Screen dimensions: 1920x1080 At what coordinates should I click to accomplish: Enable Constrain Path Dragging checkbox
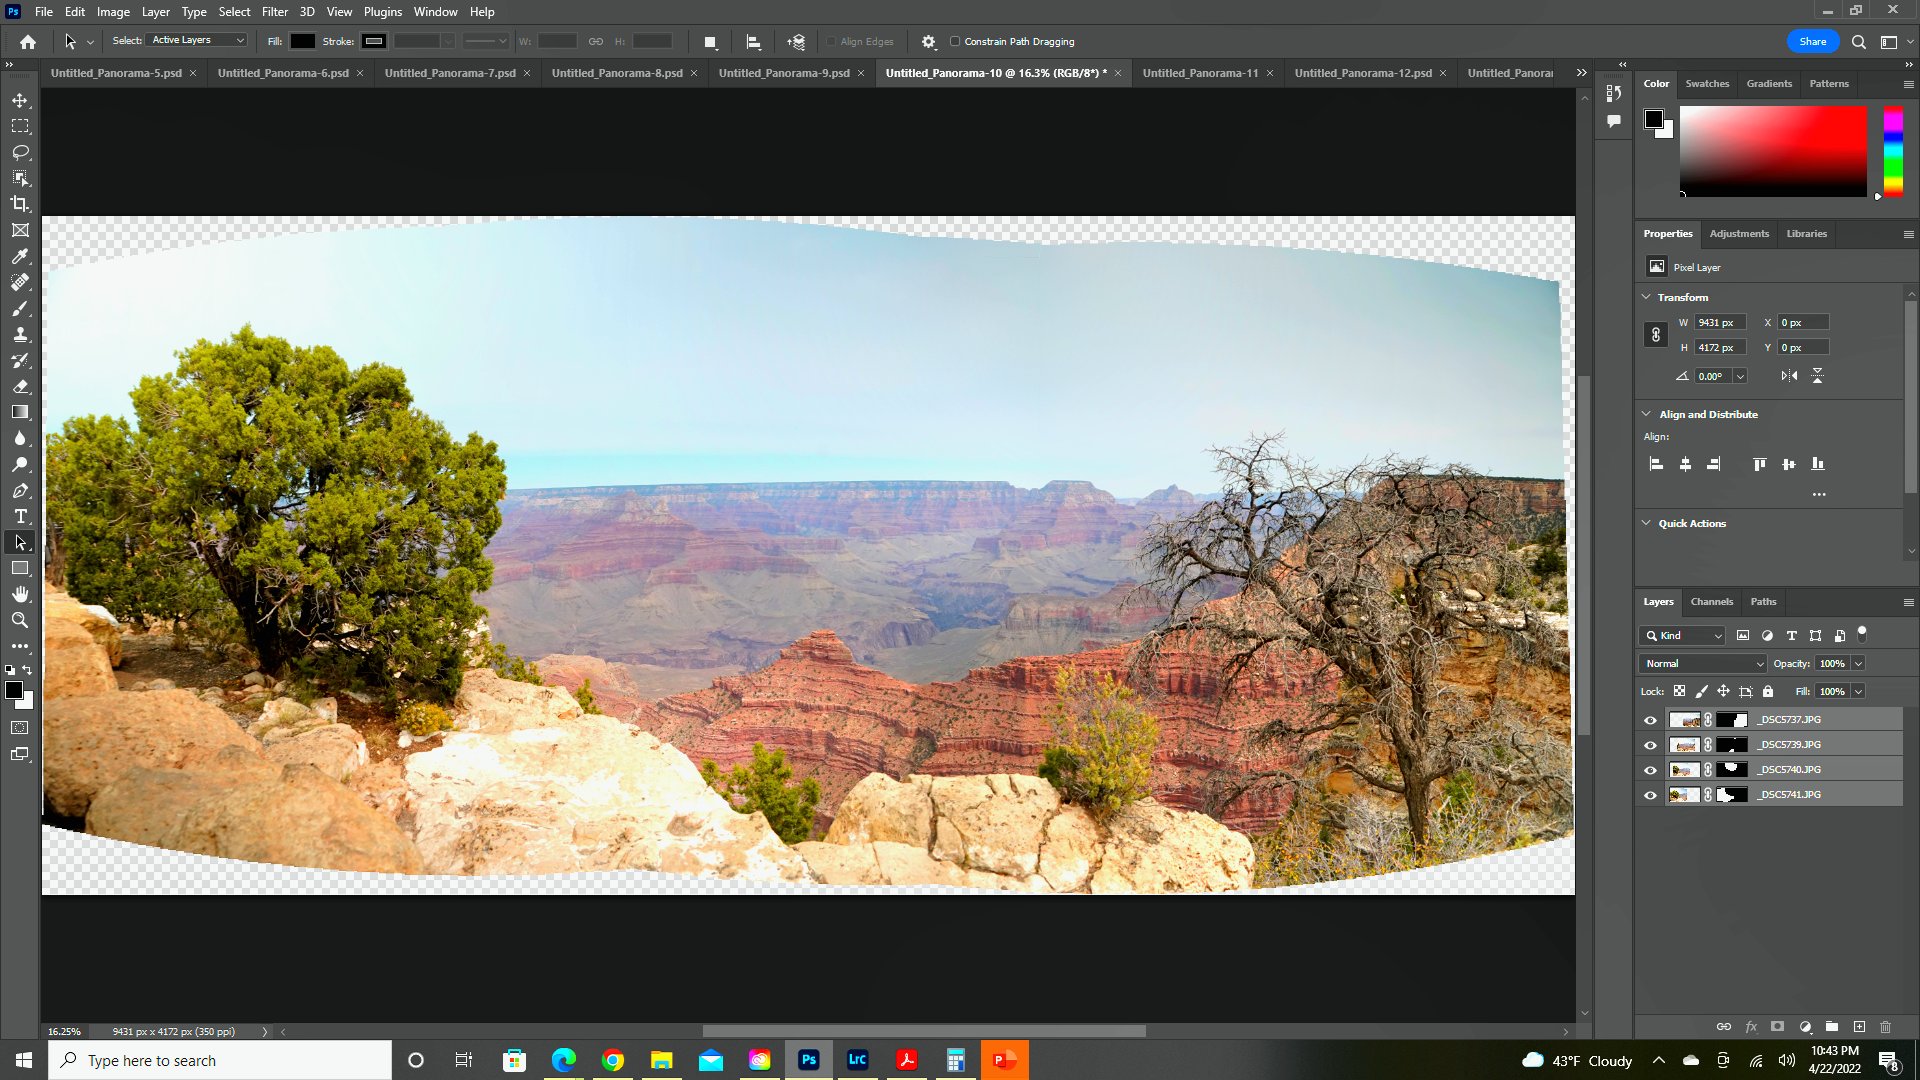[x=955, y=42]
